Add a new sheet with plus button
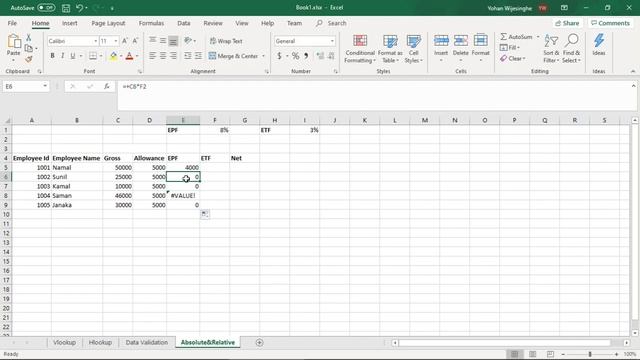 259,342
